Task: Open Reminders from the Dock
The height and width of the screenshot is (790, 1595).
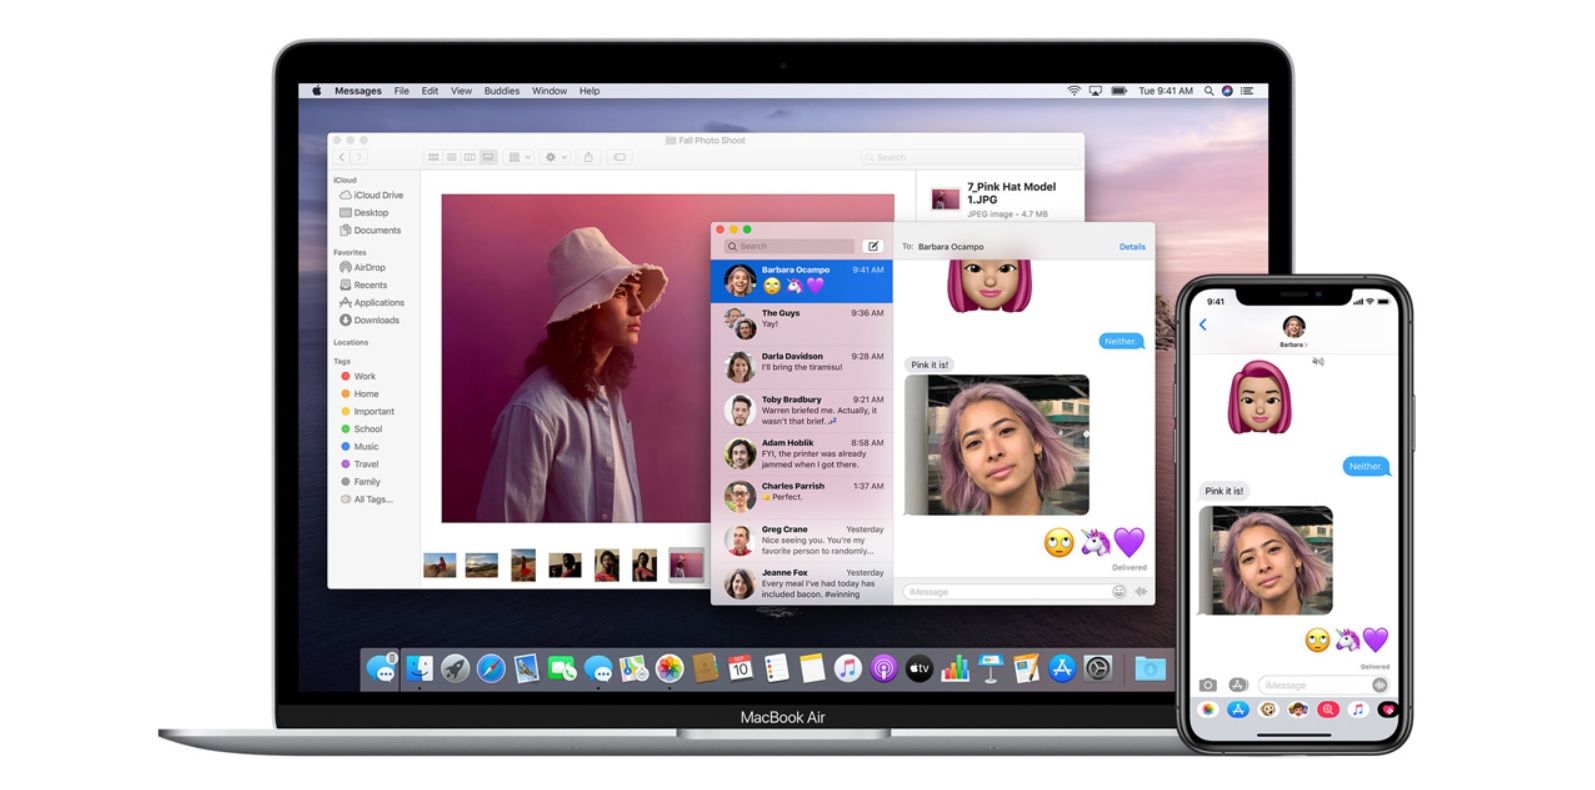Action: click(x=776, y=668)
